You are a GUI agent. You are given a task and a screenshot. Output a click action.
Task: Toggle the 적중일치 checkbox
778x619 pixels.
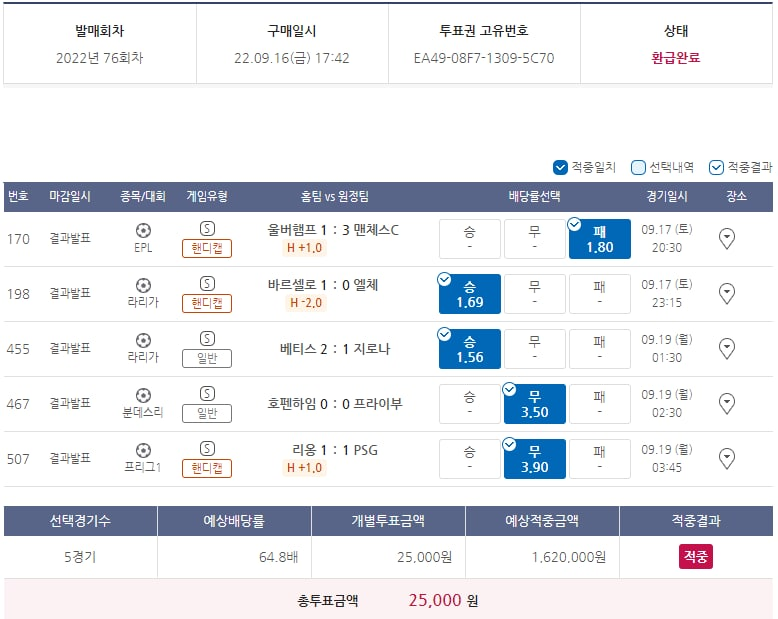pyautogui.click(x=560, y=167)
